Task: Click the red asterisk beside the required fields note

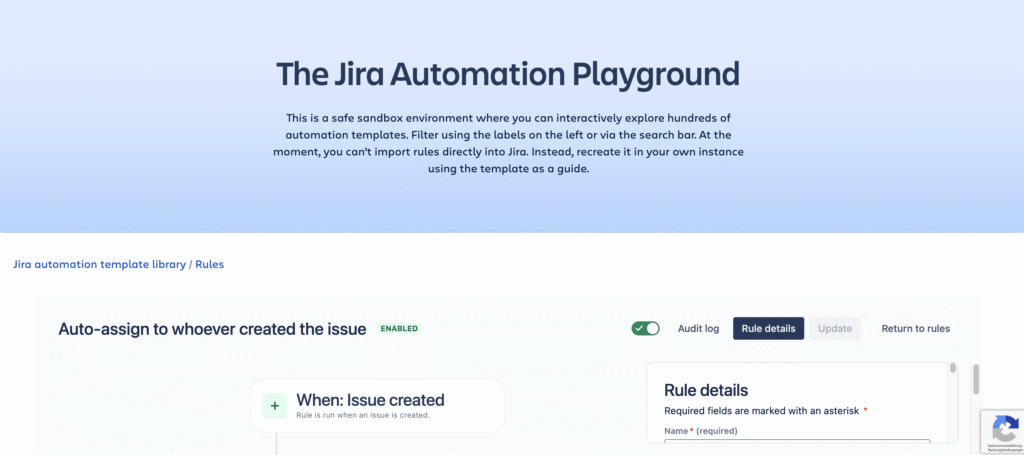Action: click(865, 411)
